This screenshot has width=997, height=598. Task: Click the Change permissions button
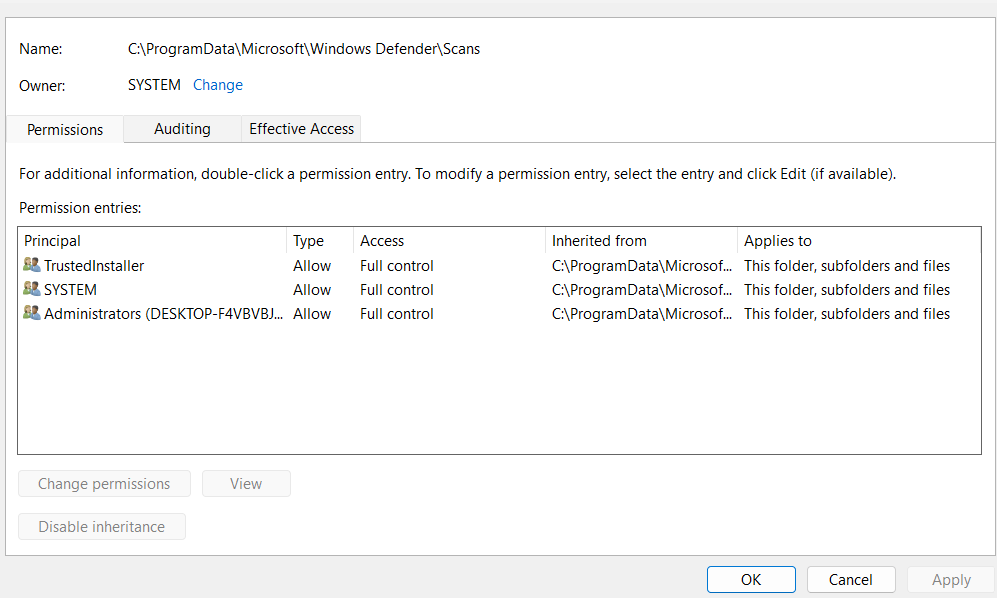pos(104,483)
